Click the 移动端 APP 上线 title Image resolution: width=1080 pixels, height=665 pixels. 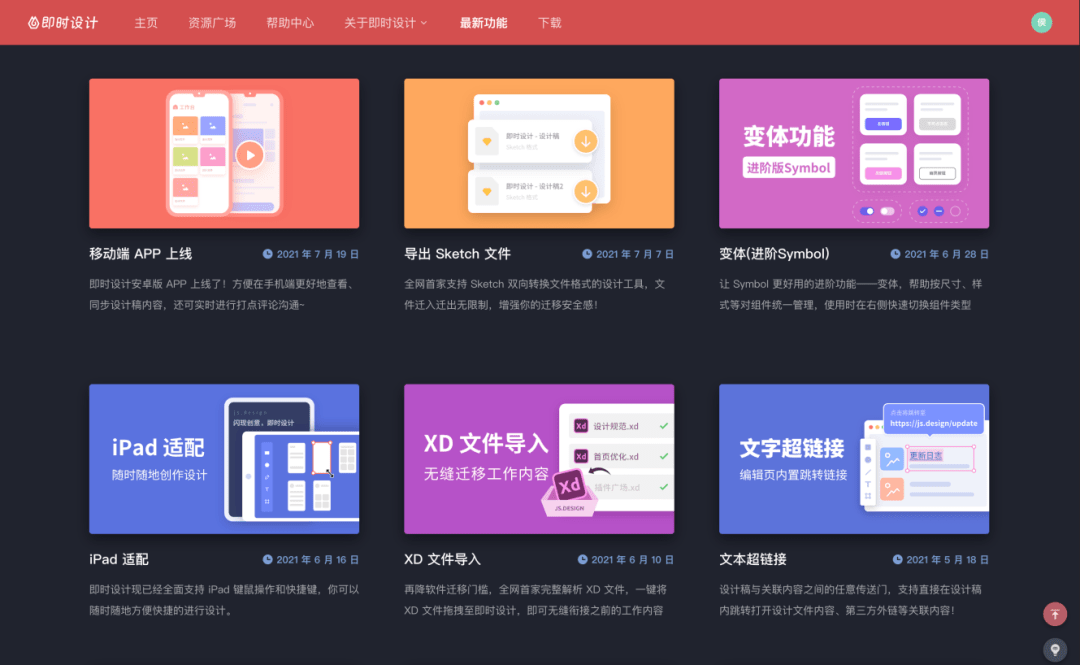click(141, 254)
